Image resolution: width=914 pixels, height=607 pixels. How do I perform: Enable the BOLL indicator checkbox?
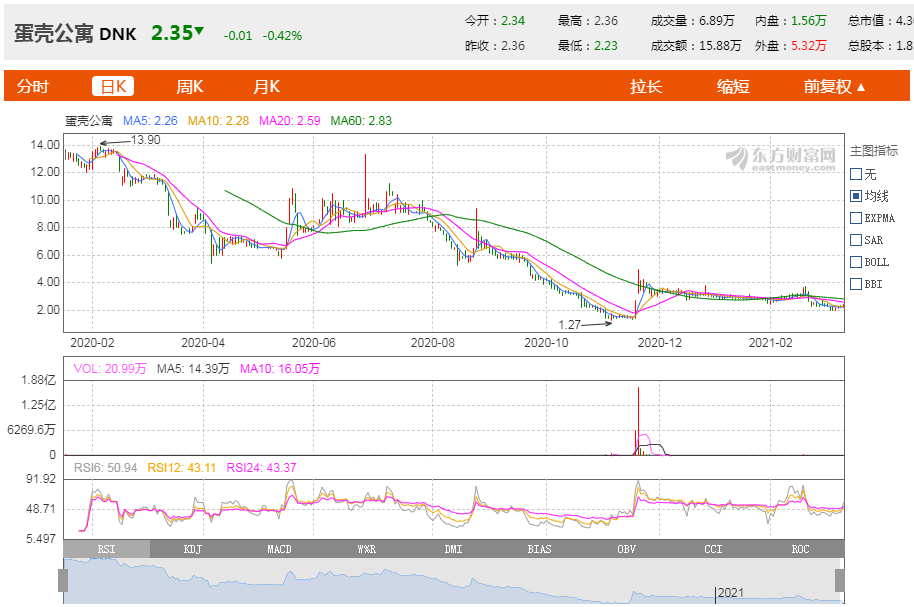856,262
